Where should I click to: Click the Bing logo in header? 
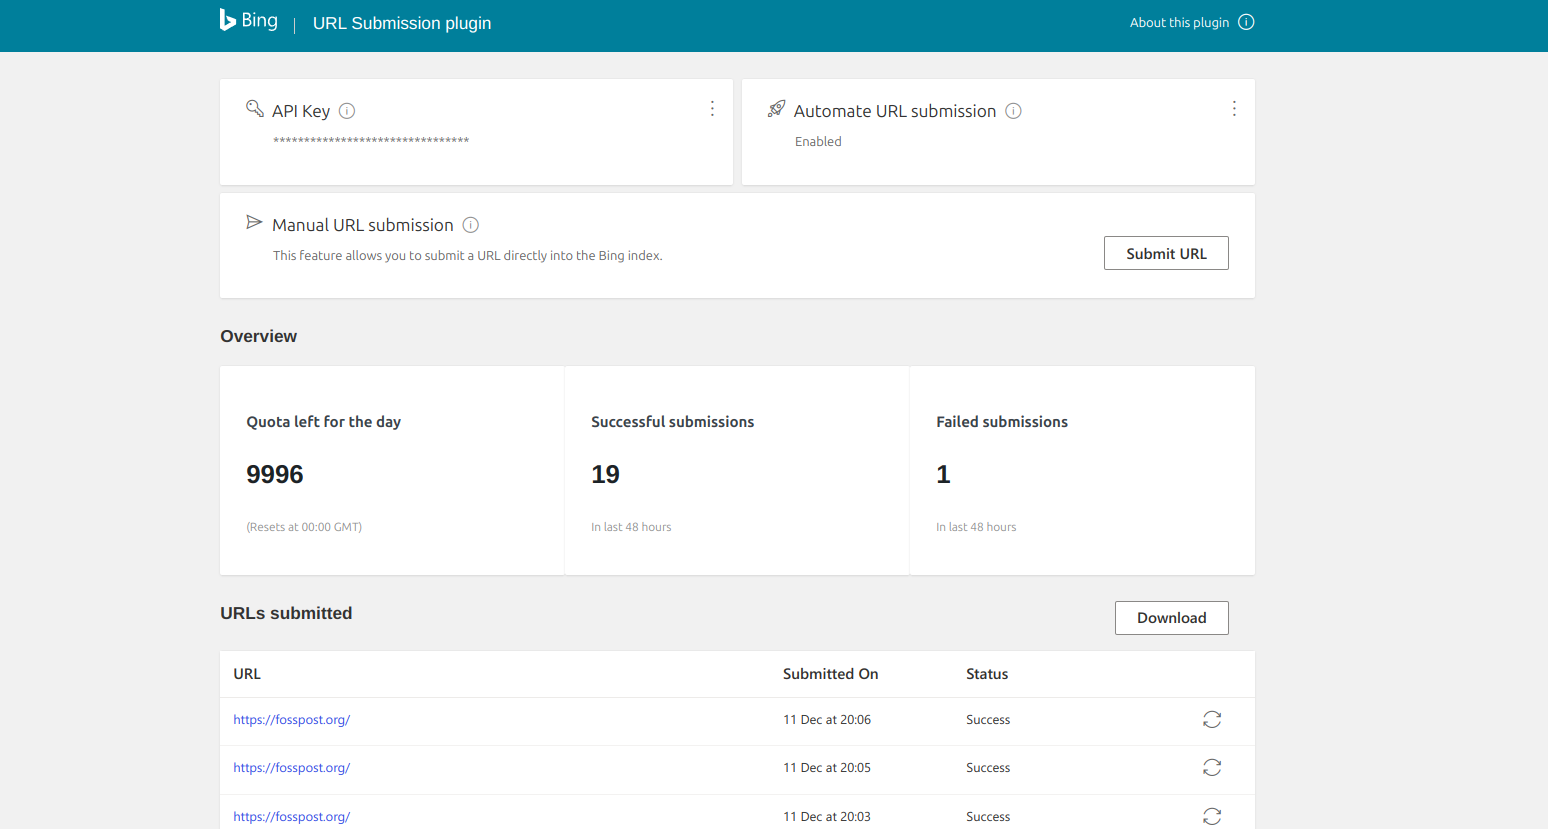pyautogui.click(x=249, y=21)
